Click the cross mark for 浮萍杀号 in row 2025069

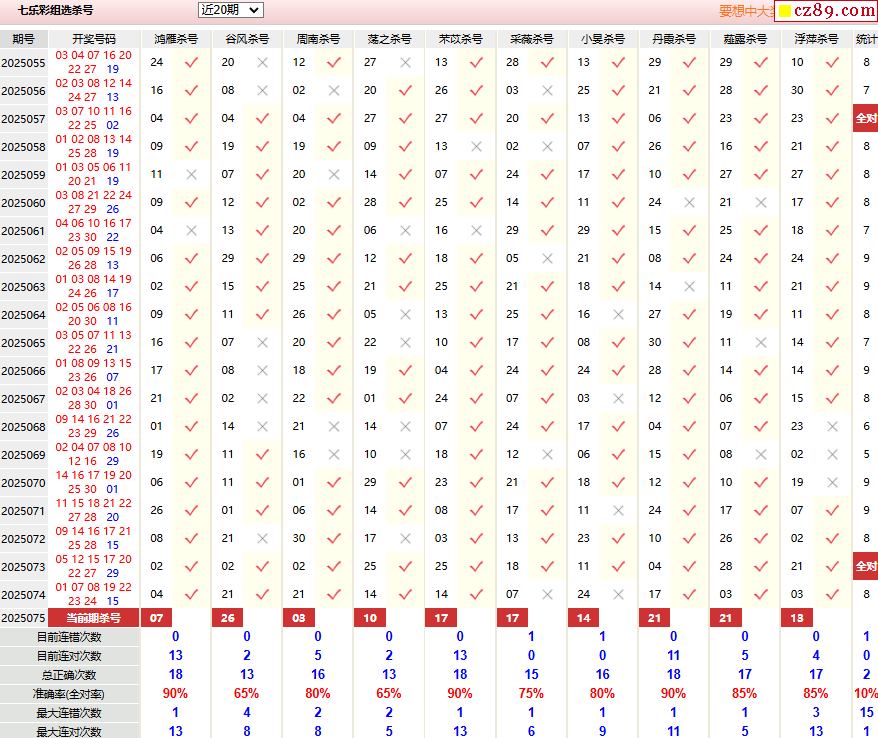pos(833,454)
